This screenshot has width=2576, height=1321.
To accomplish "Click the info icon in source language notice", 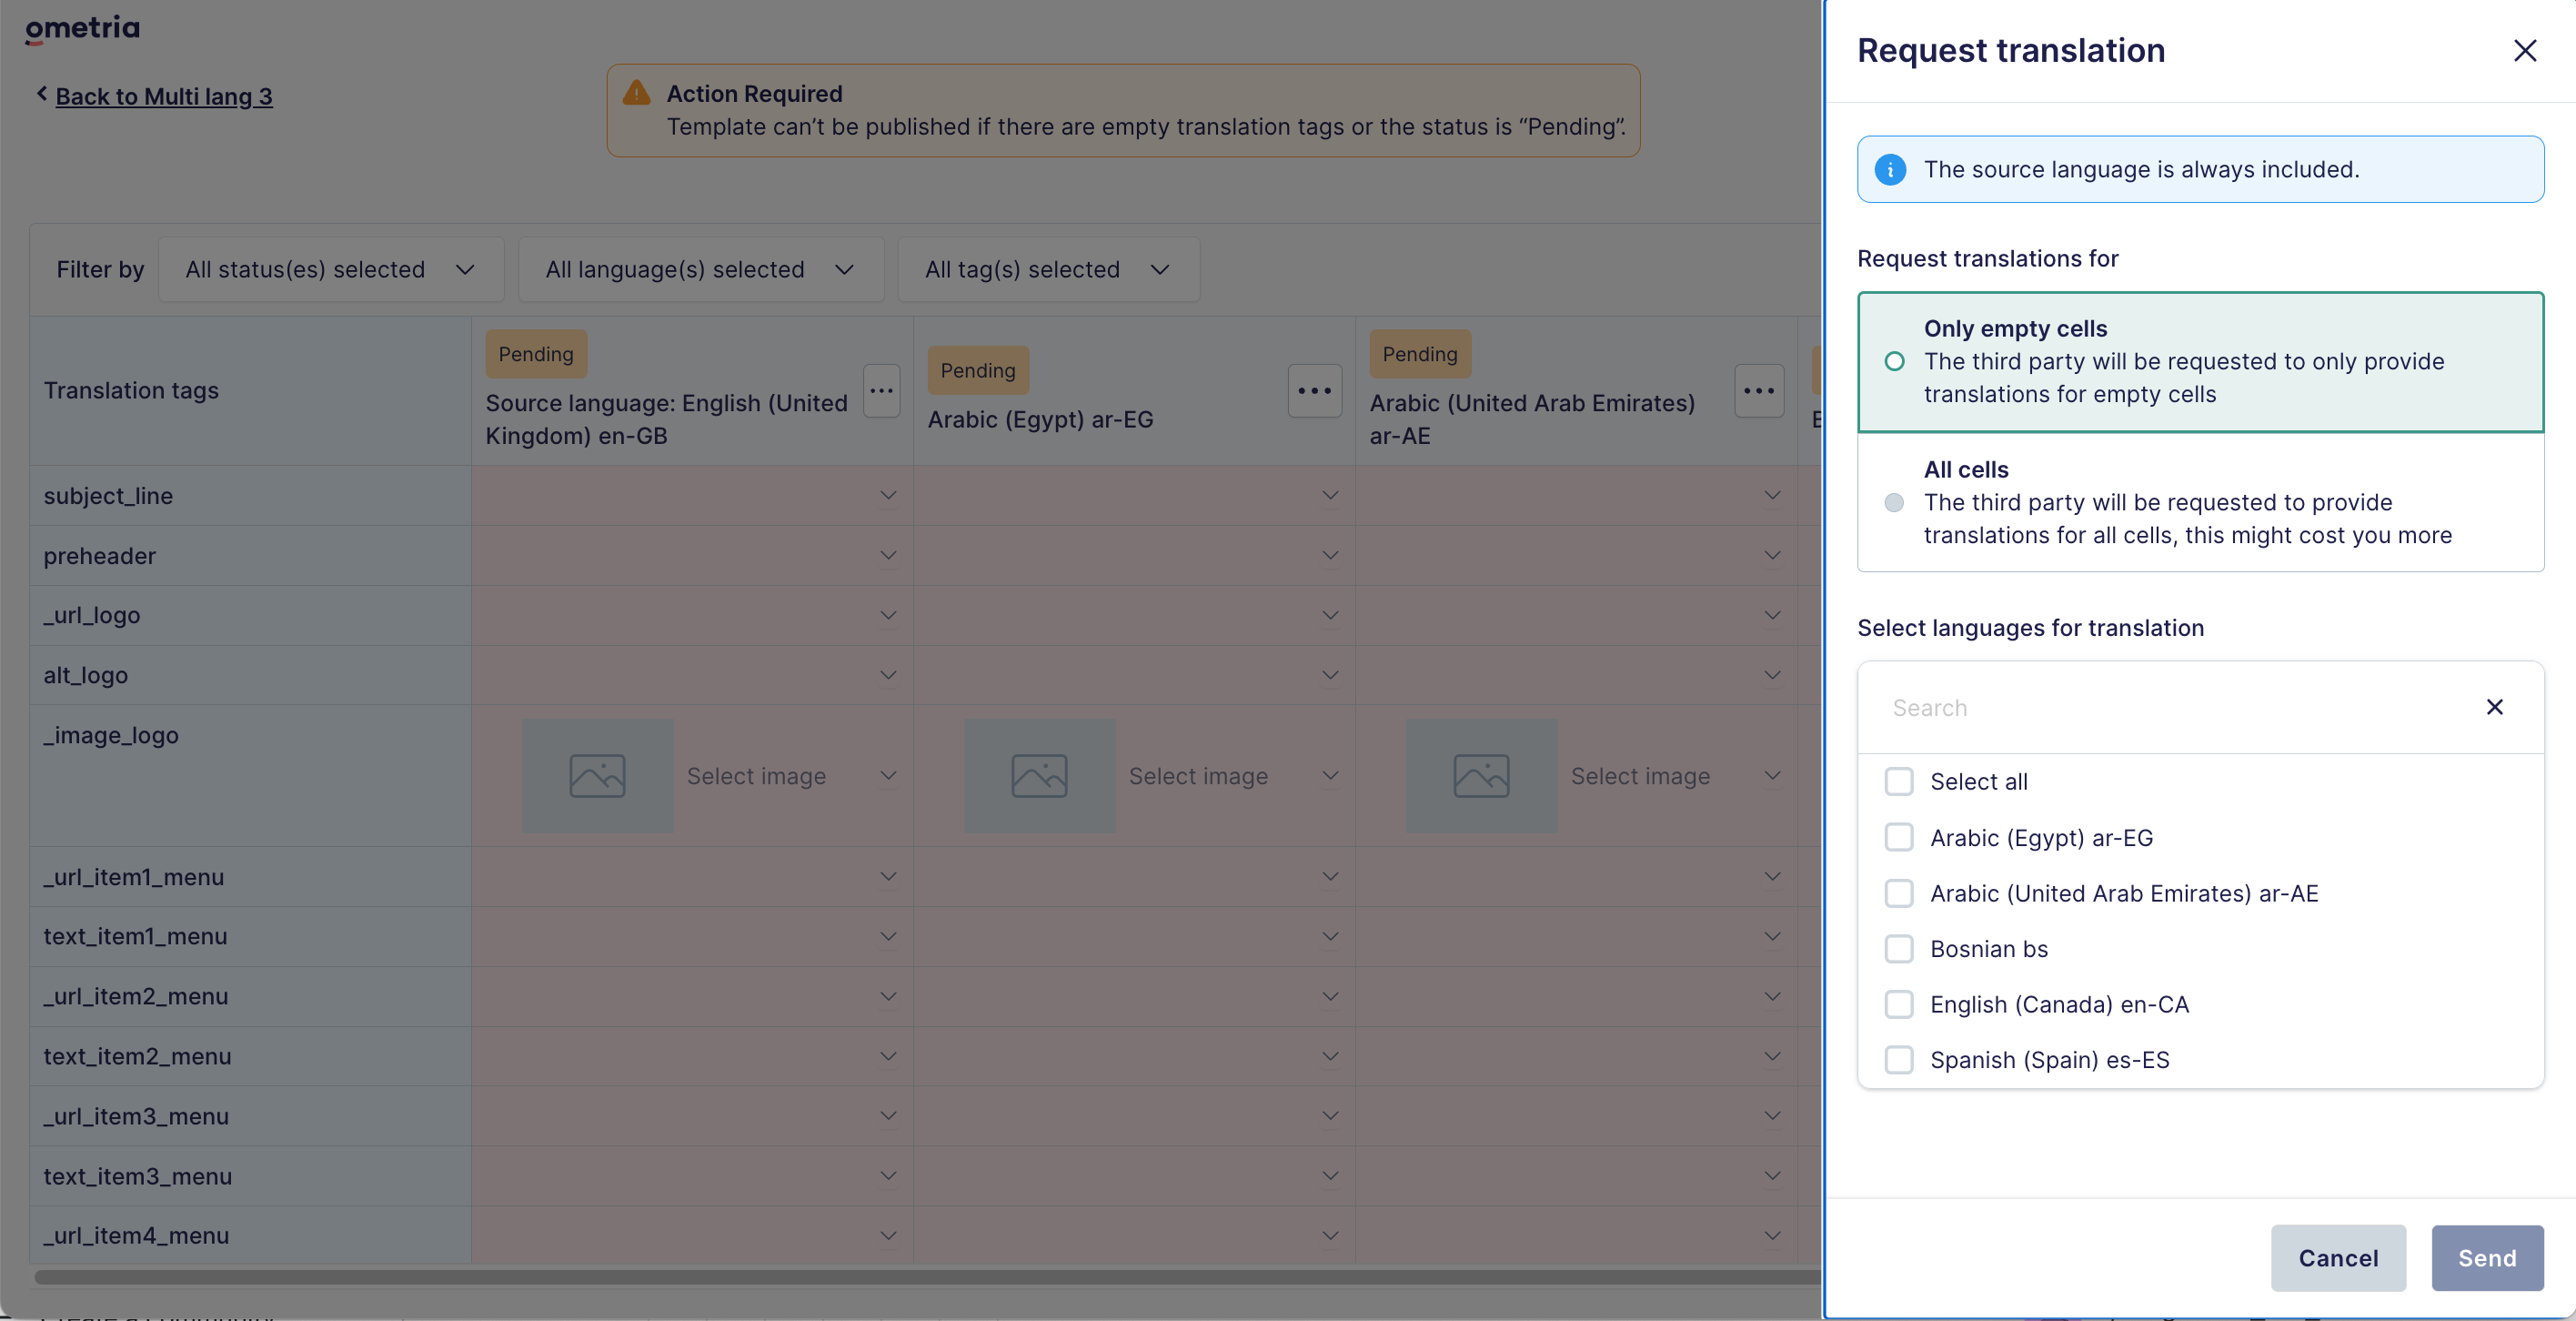I will tap(1889, 169).
